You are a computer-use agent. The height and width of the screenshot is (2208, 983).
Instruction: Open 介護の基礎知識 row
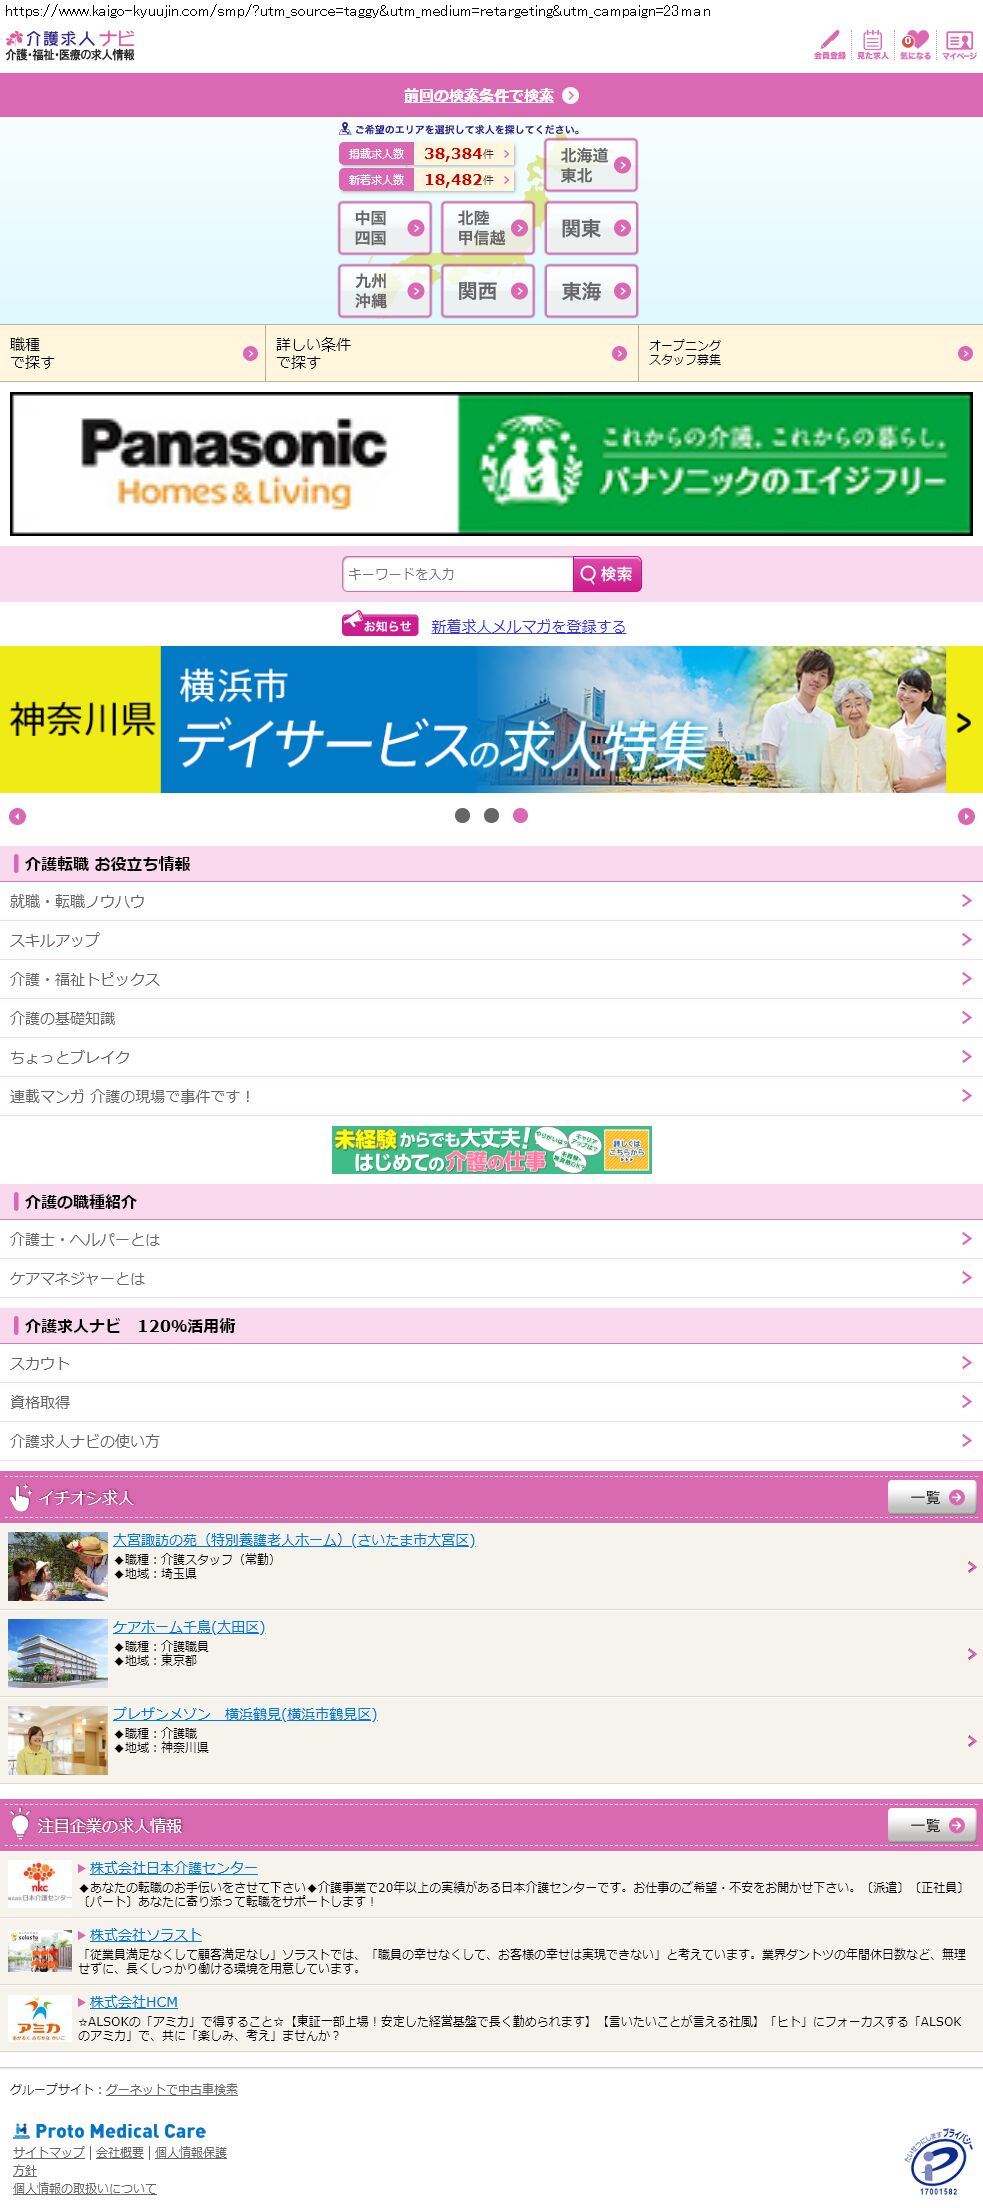[x=491, y=1018]
